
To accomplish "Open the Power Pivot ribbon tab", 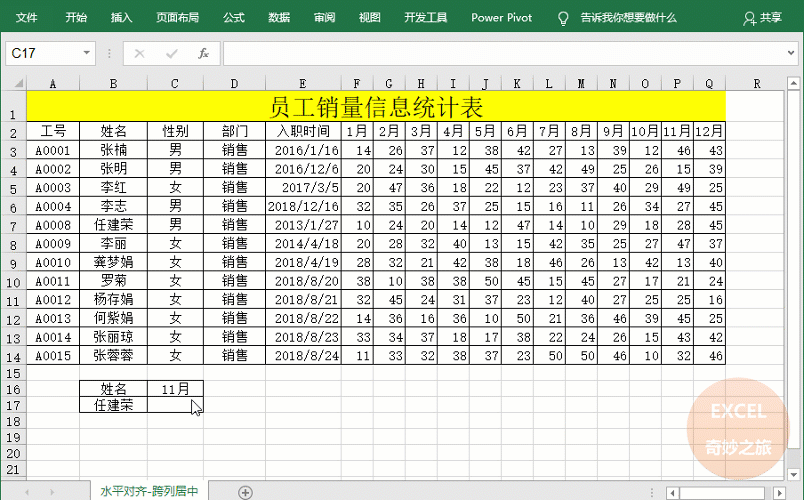I will tap(501, 17).
